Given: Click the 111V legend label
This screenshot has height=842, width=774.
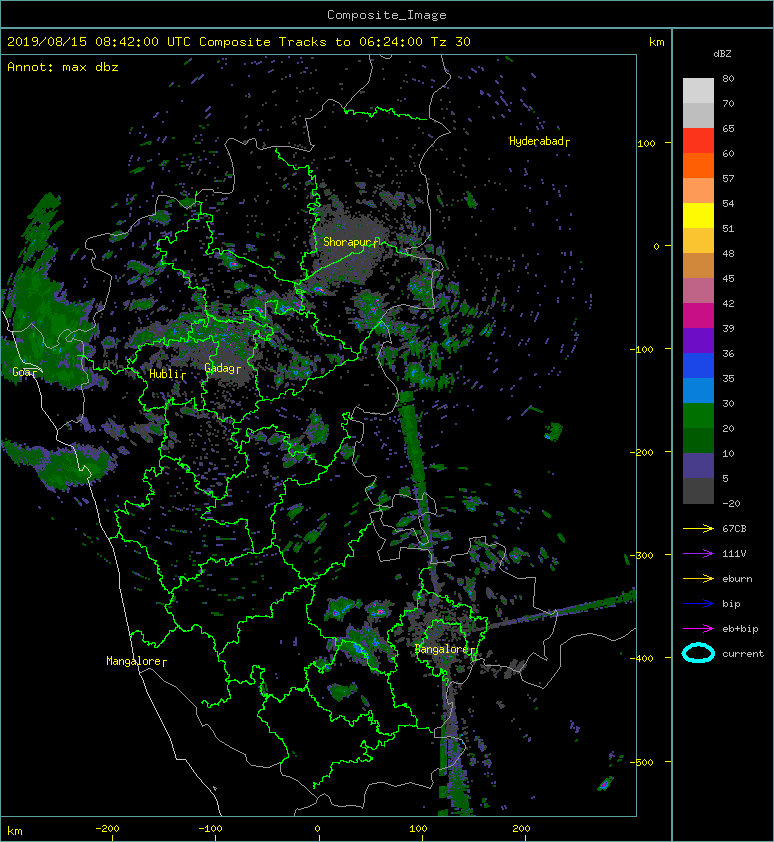Looking at the screenshot, I should [x=734, y=554].
